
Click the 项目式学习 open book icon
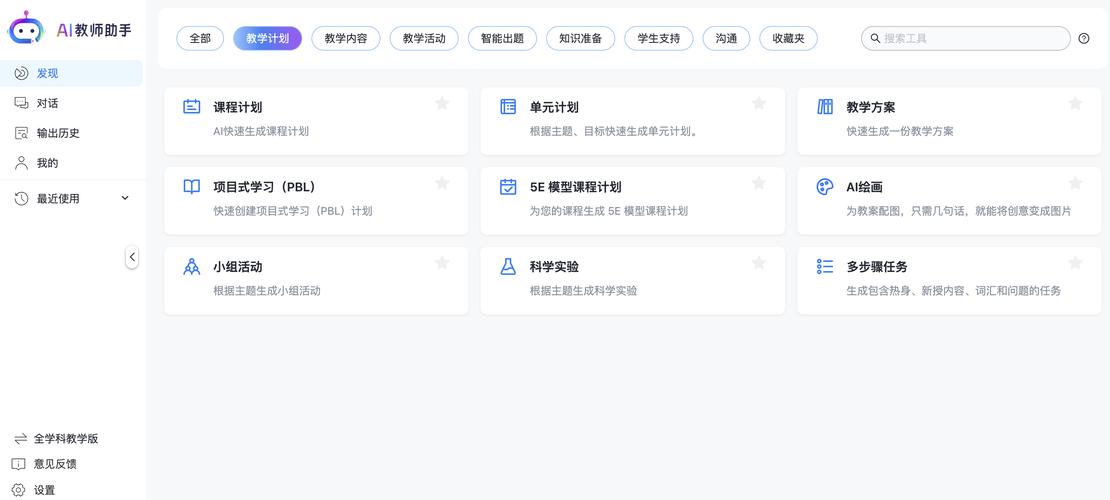click(x=192, y=187)
